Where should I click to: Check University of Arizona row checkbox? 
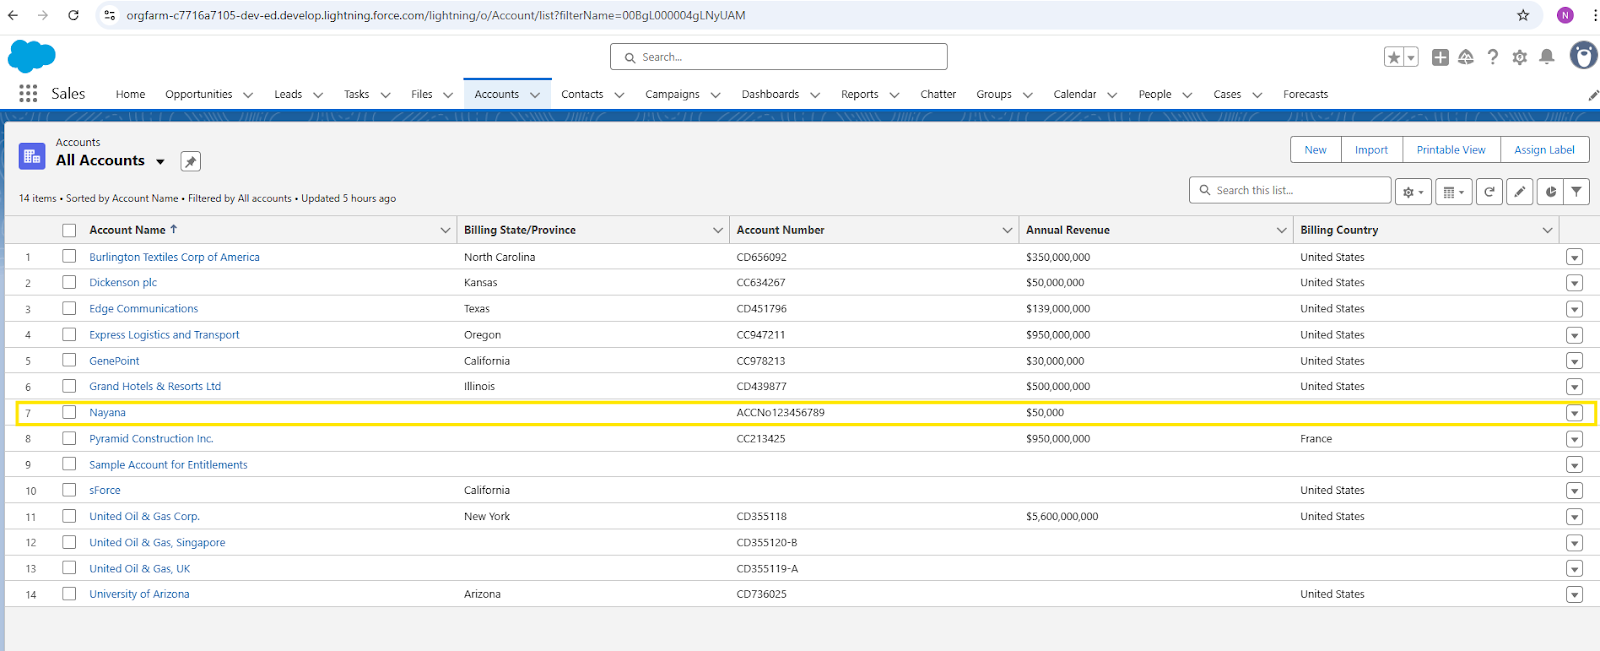pos(69,593)
